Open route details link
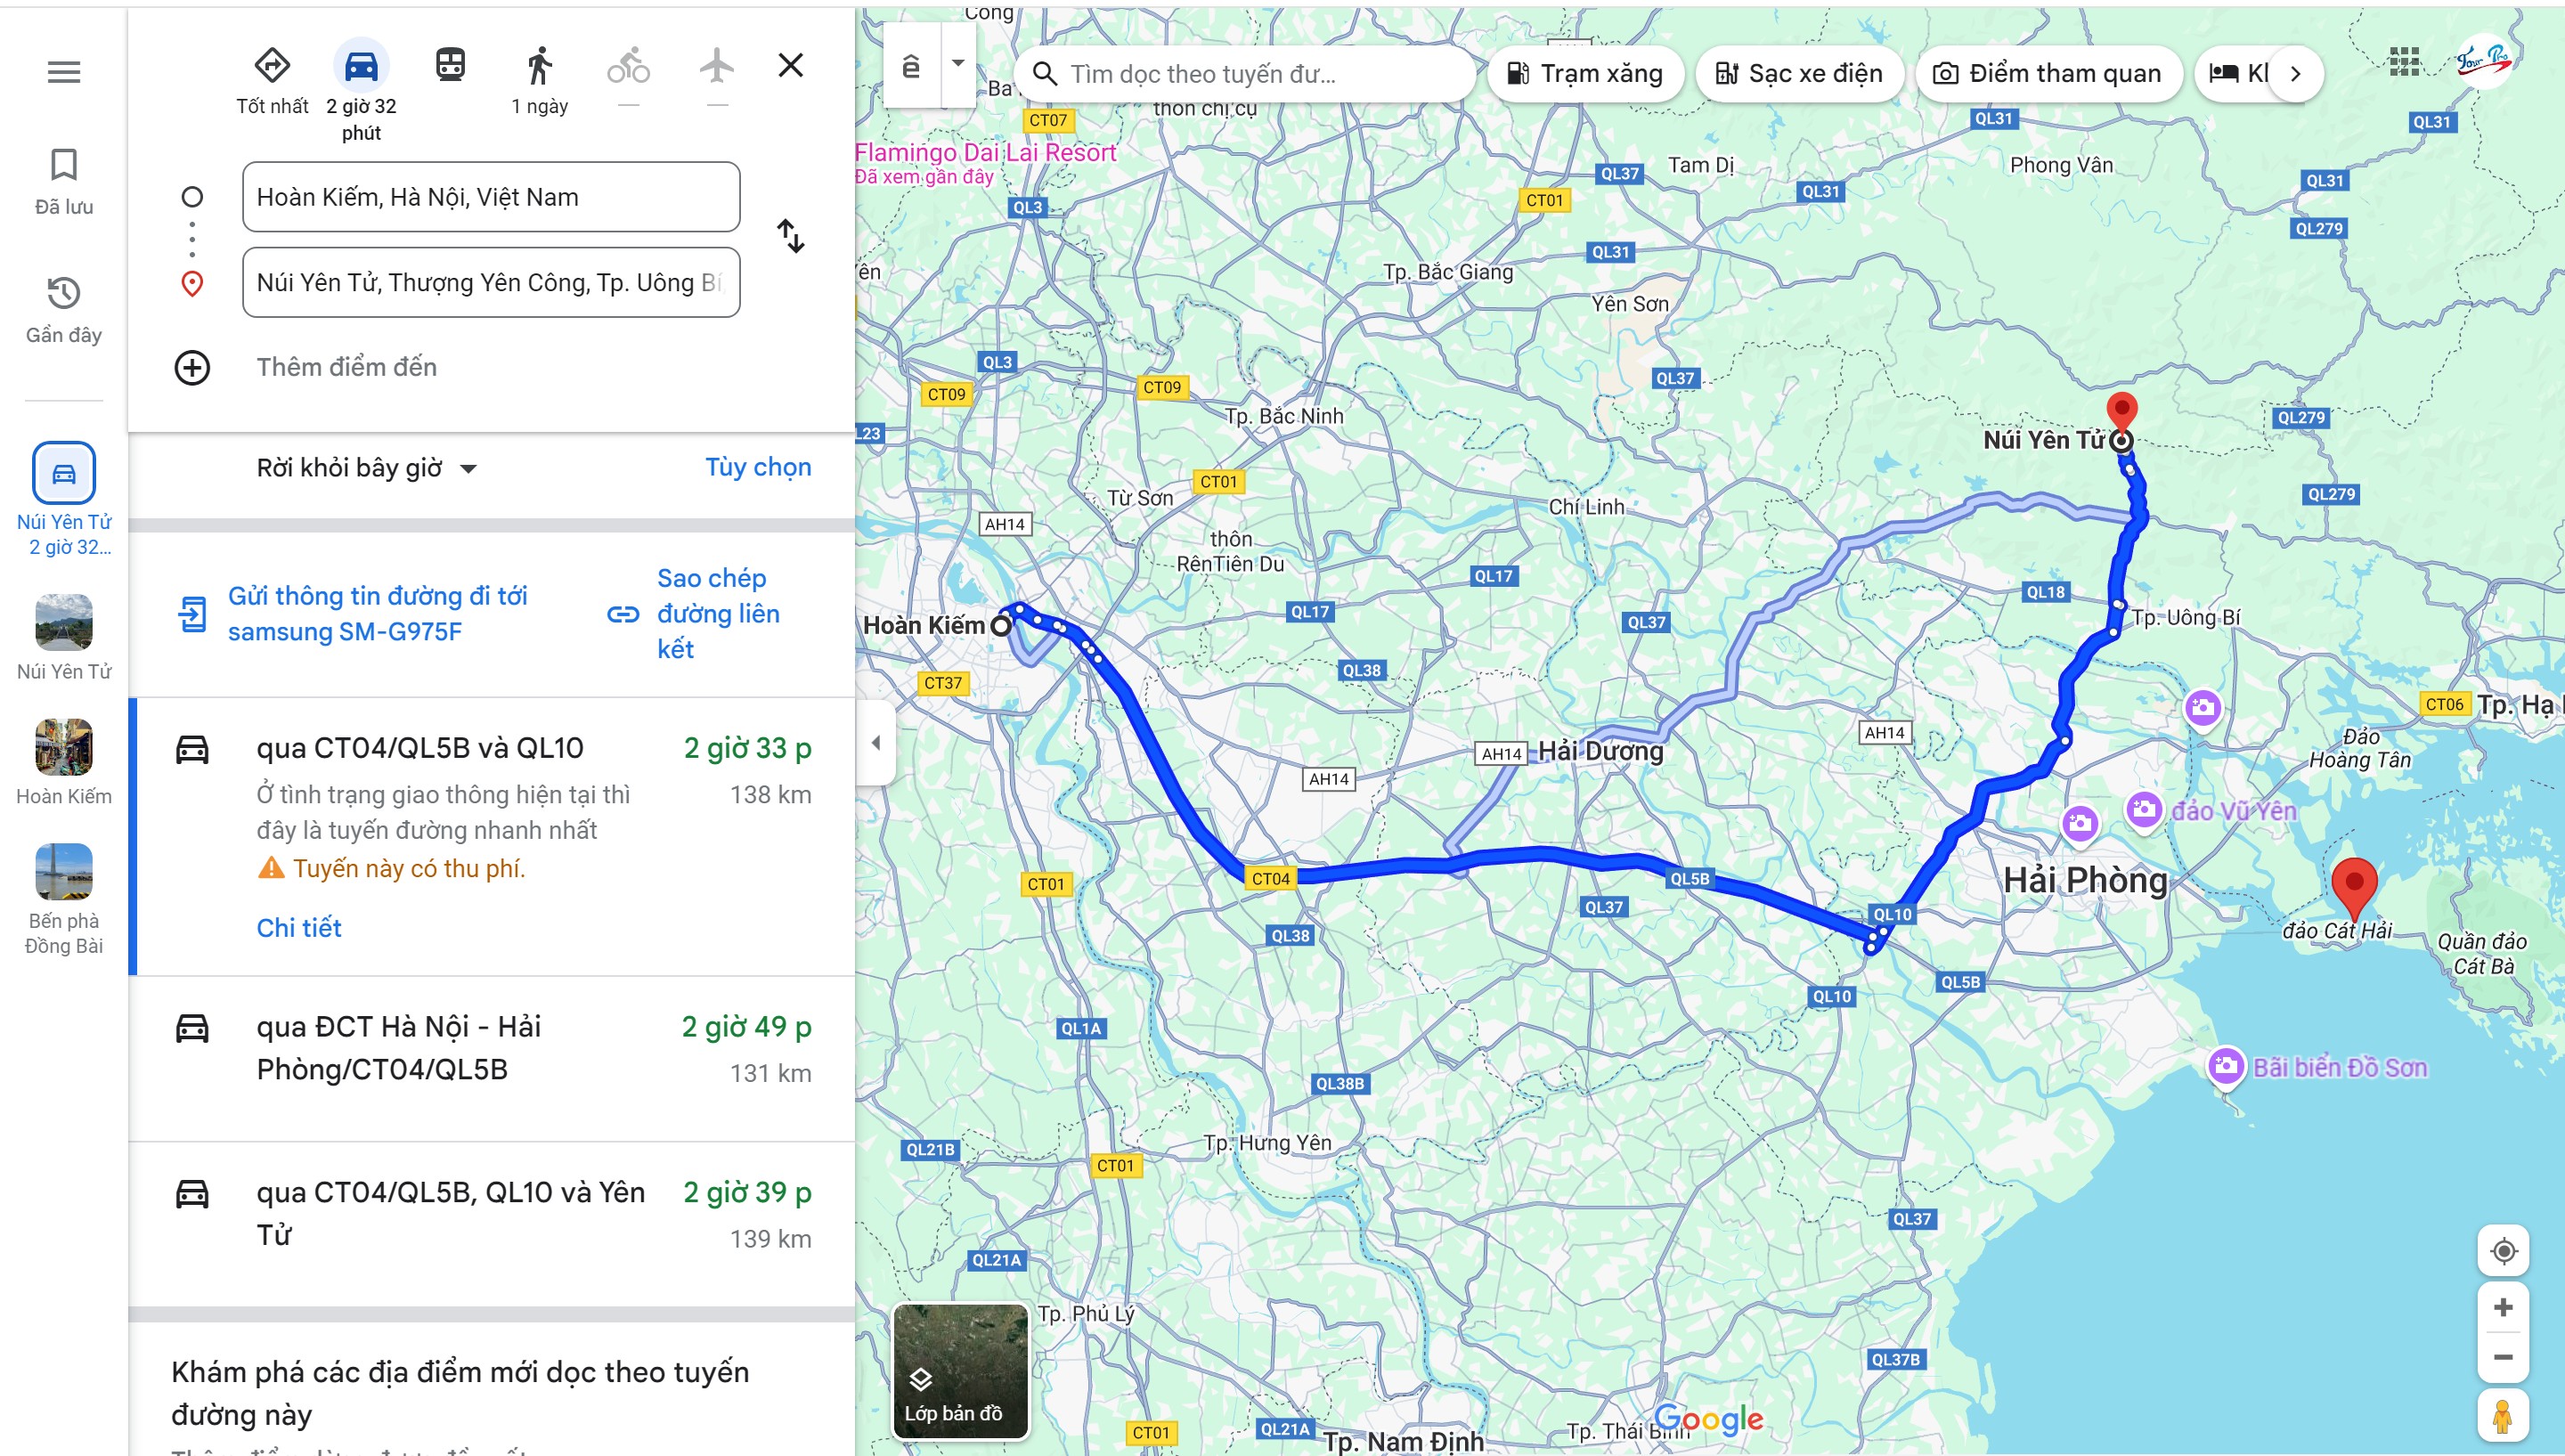 click(x=298, y=928)
